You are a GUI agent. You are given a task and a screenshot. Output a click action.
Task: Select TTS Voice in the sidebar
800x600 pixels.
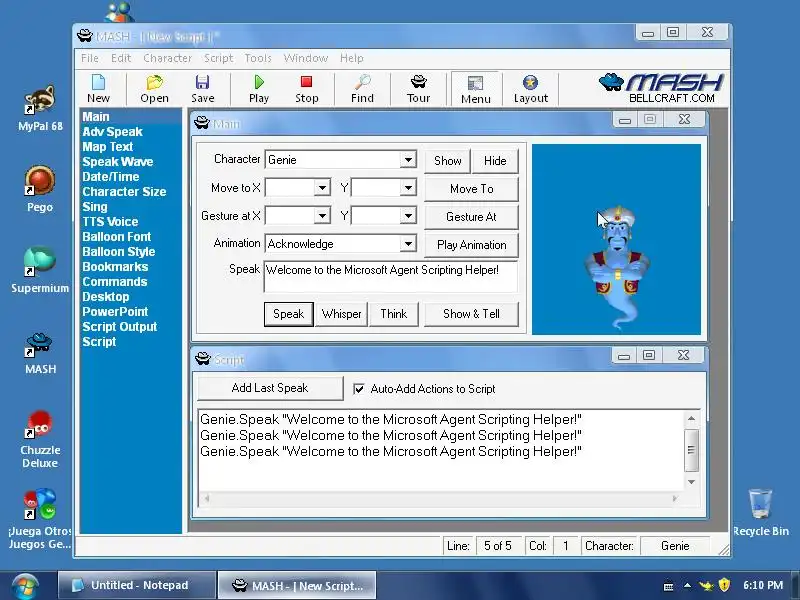110,221
